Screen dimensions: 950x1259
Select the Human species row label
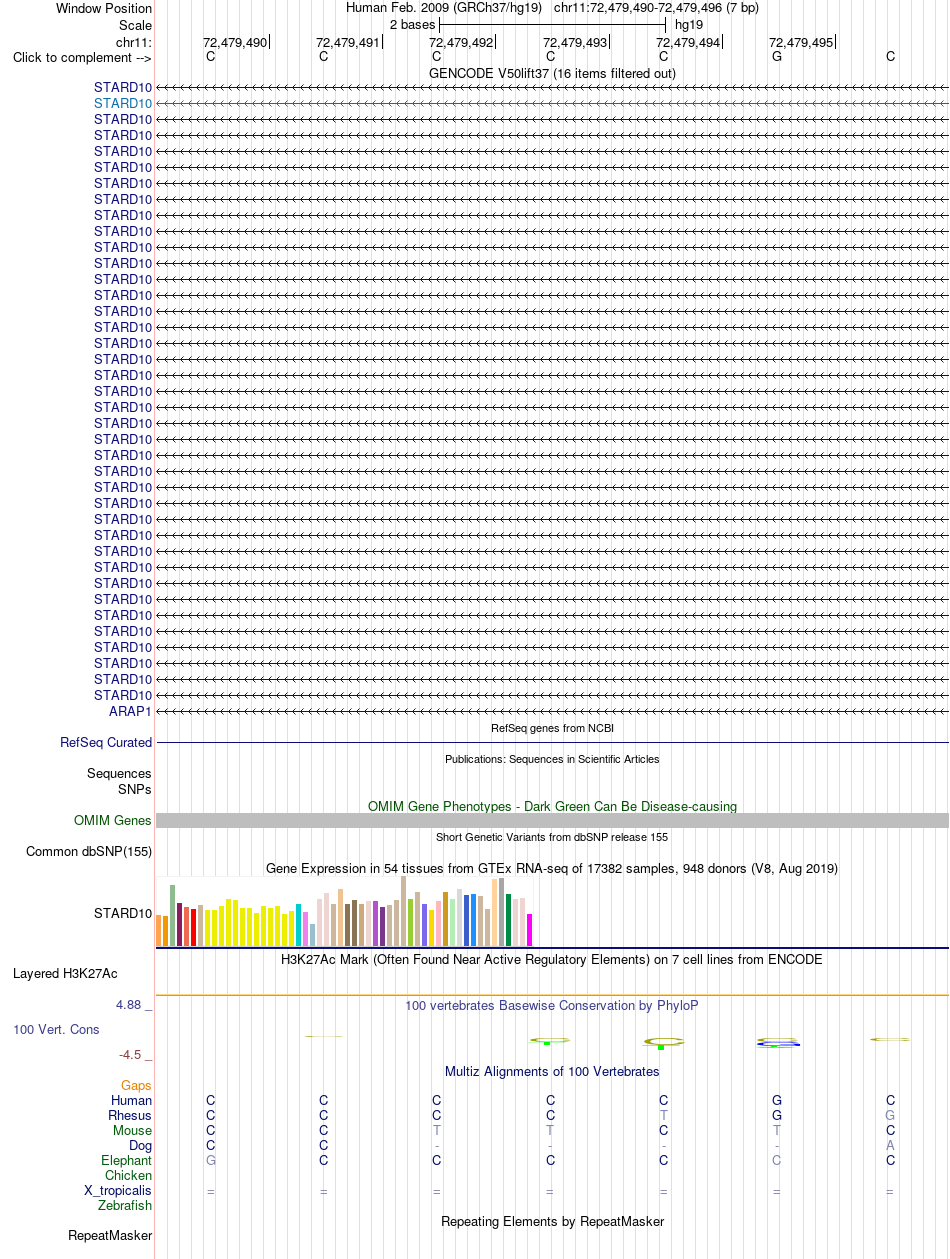132,1101
